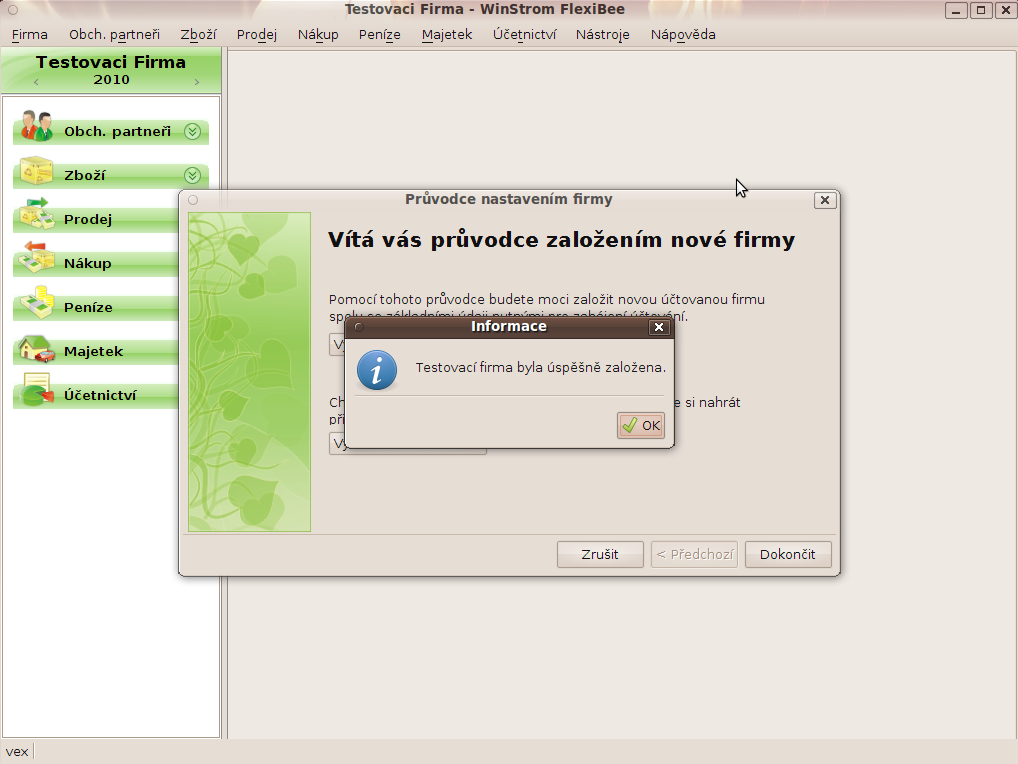Click the Nákup purchase icon in sidebar
The image size is (1018, 764).
(36, 258)
